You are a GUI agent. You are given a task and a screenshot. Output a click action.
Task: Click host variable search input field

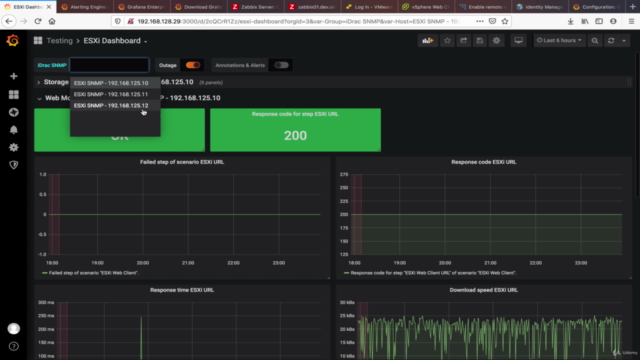tap(109, 65)
